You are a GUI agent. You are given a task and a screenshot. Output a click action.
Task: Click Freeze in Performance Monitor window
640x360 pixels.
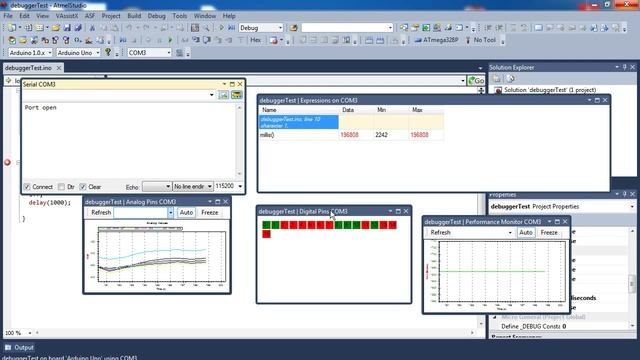(x=549, y=233)
